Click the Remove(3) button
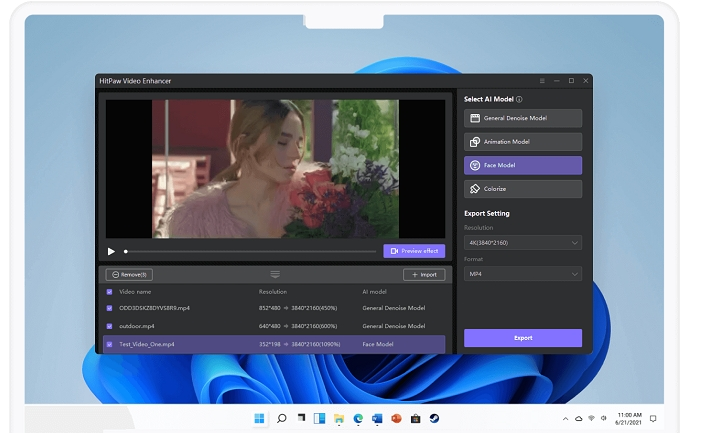Viewport: 714px width, 433px height. (x=129, y=274)
